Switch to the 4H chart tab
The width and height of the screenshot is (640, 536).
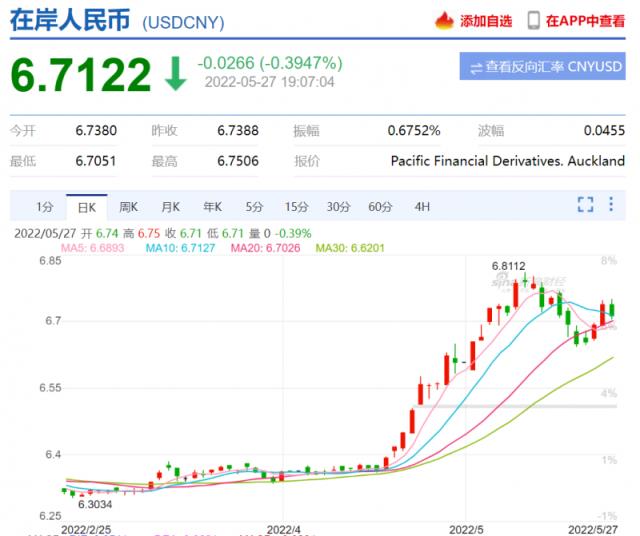pos(422,207)
